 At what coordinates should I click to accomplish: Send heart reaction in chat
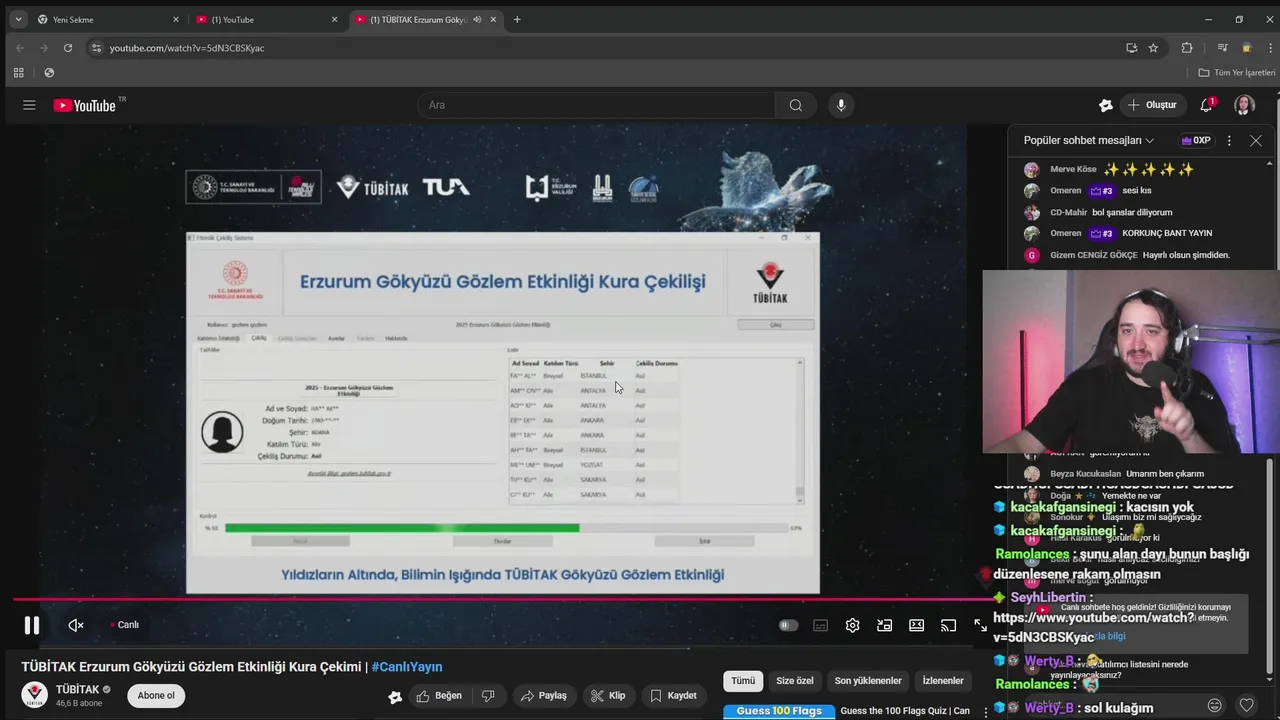point(1246,705)
